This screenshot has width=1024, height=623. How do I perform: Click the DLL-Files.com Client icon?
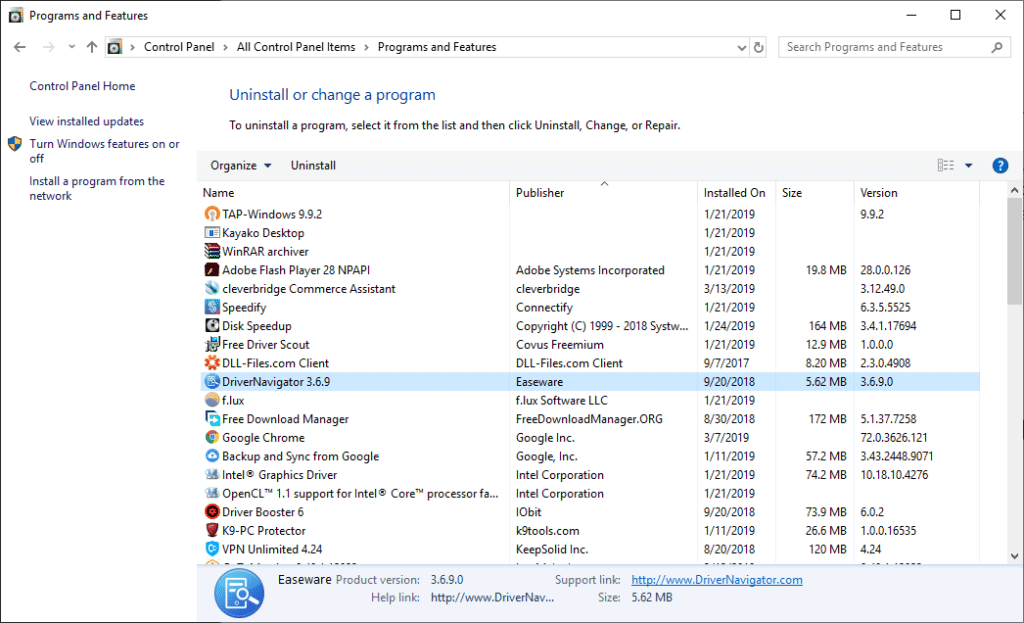(212, 362)
